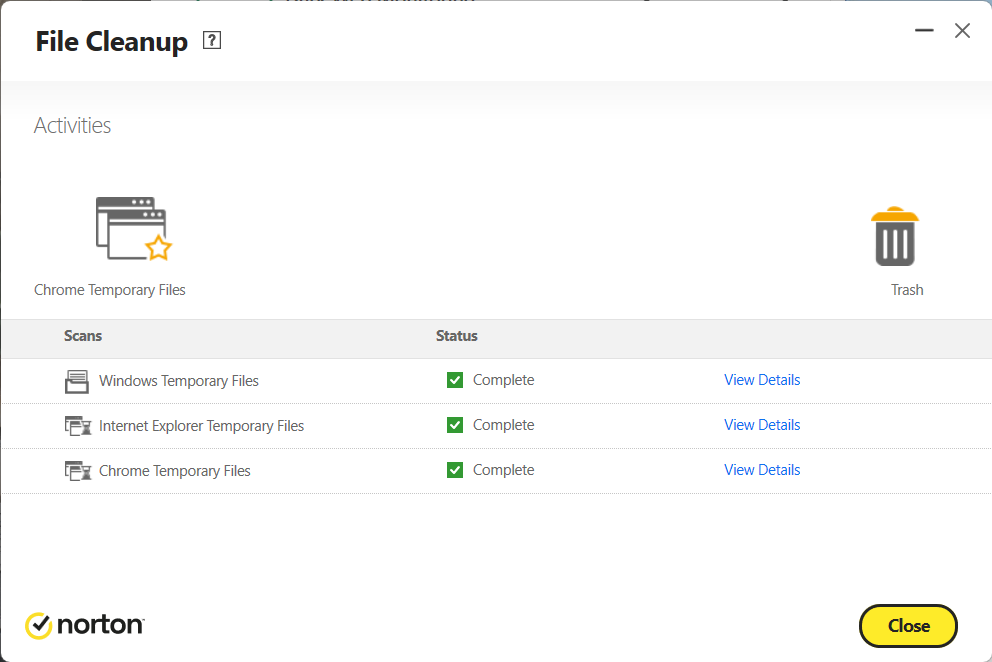
Task: Click Complete status for Internet Explorer Temporary Files
Action: click(x=504, y=425)
